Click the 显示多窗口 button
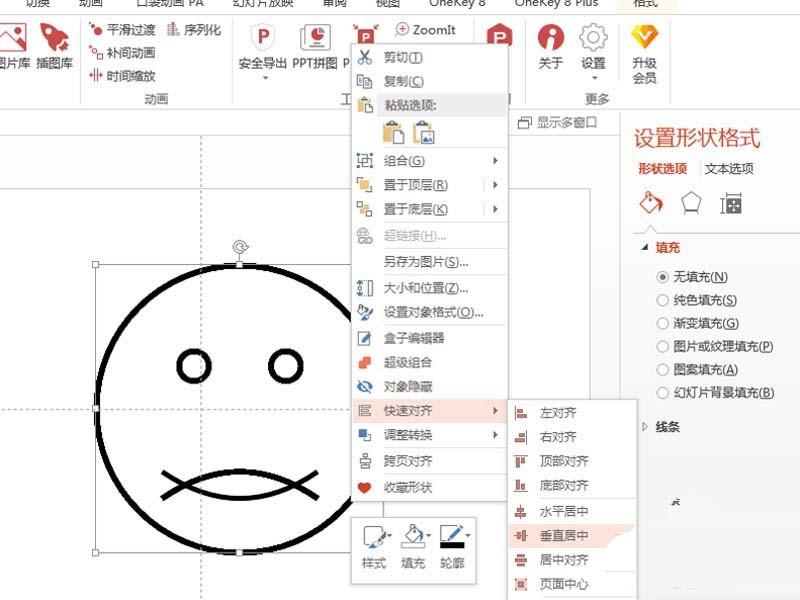 click(x=559, y=120)
